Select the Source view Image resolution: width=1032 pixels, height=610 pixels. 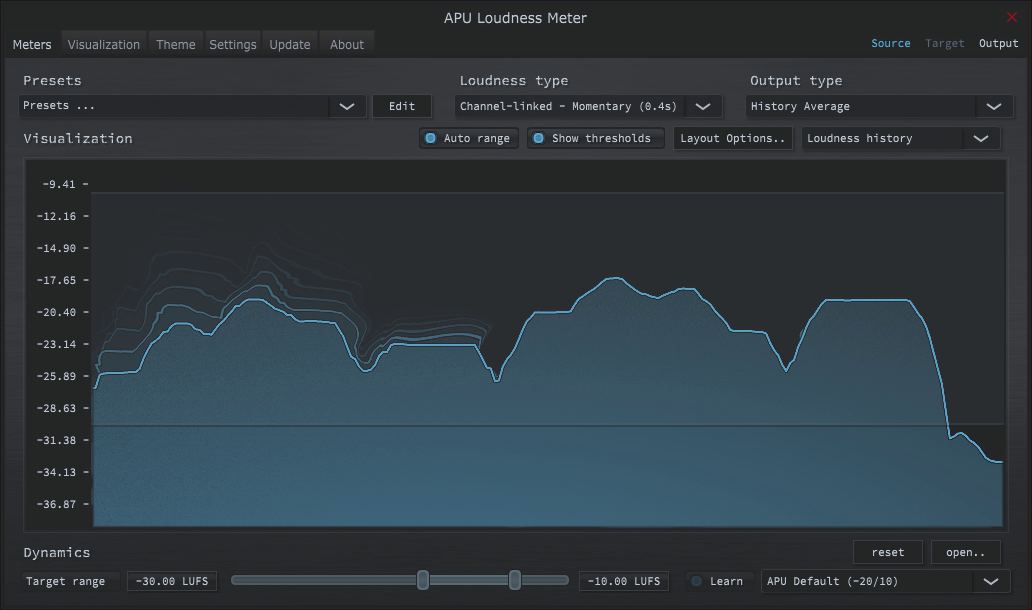click(x=890, y=43)
